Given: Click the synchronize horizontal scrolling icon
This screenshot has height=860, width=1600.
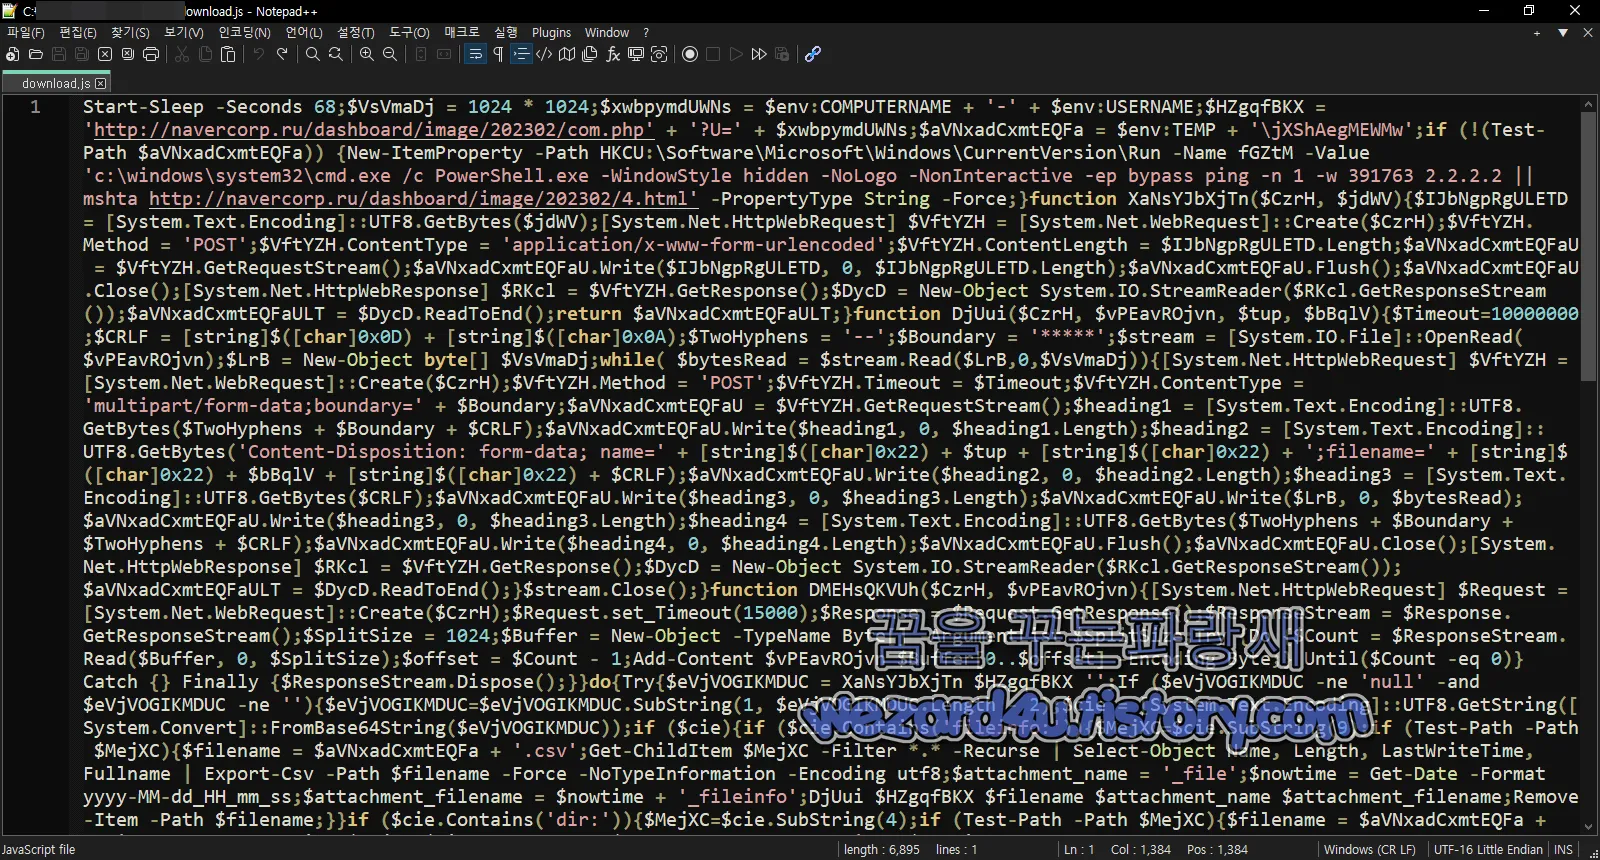Looking at the screenshot, I should [x=444, y=54].
